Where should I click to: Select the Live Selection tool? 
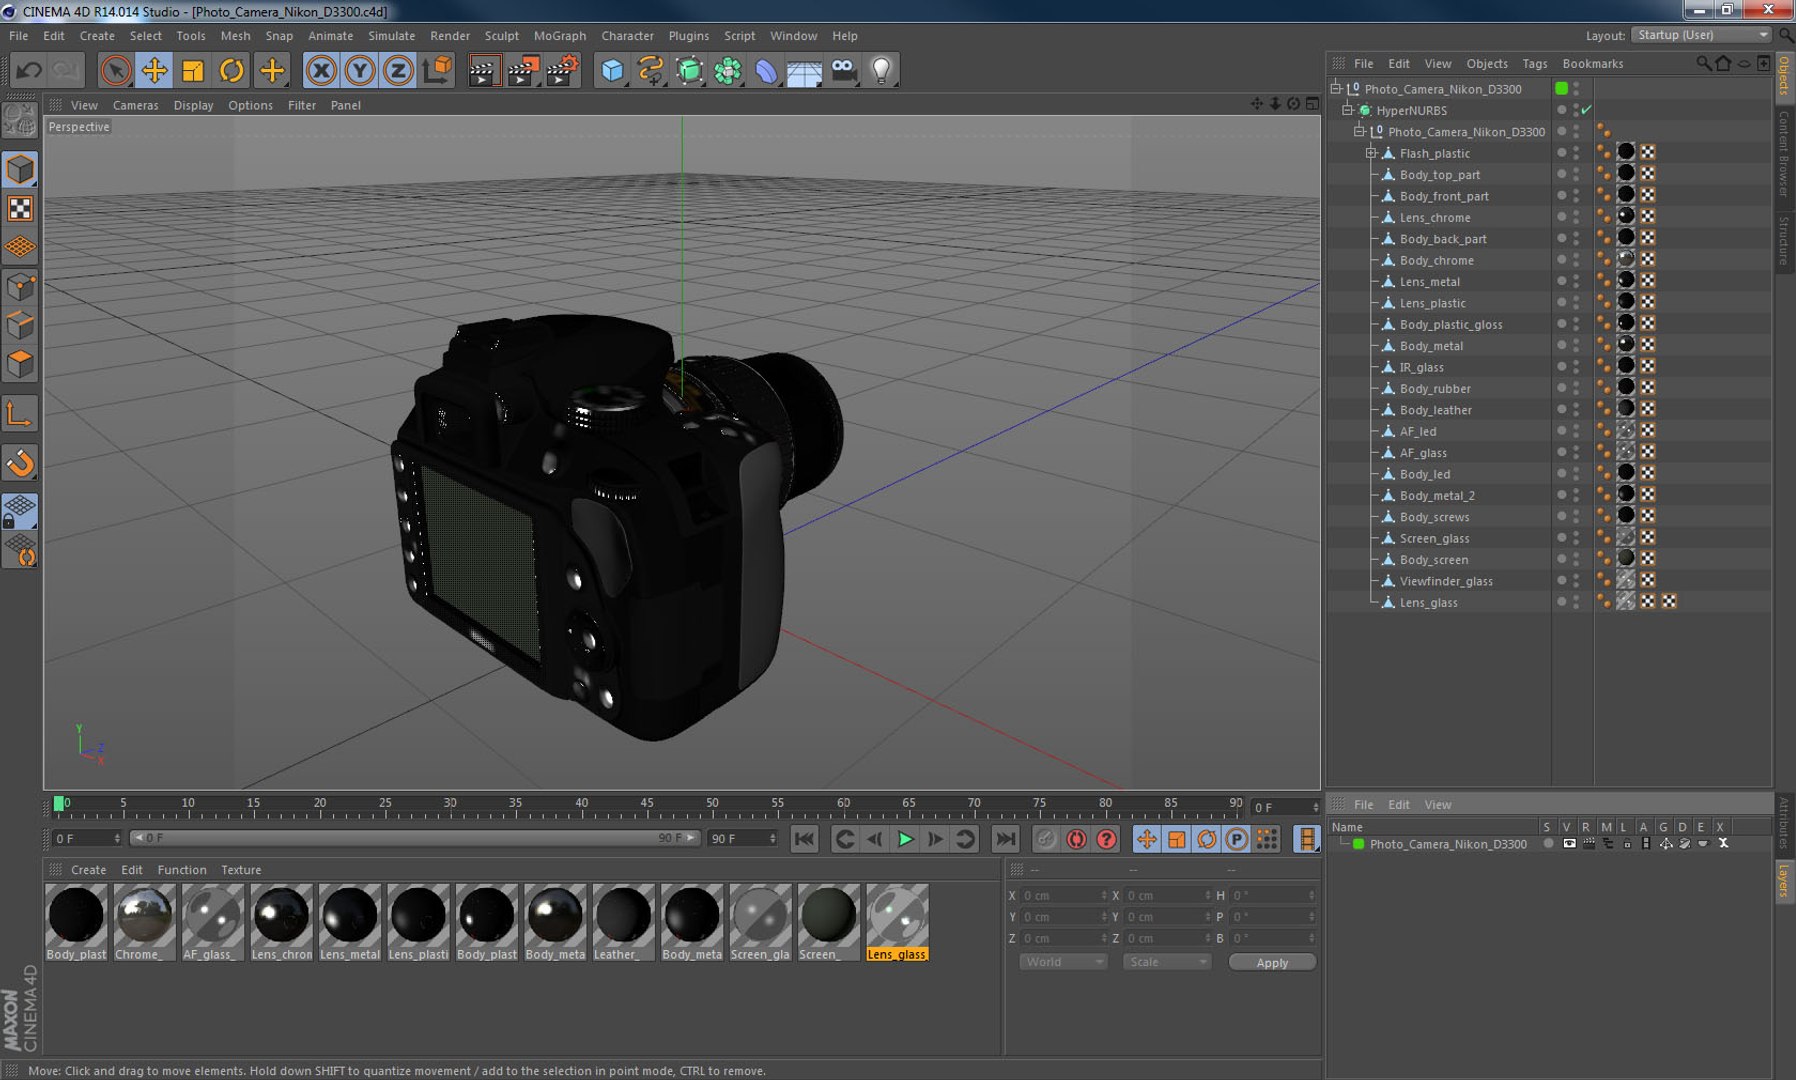point(115,70)
